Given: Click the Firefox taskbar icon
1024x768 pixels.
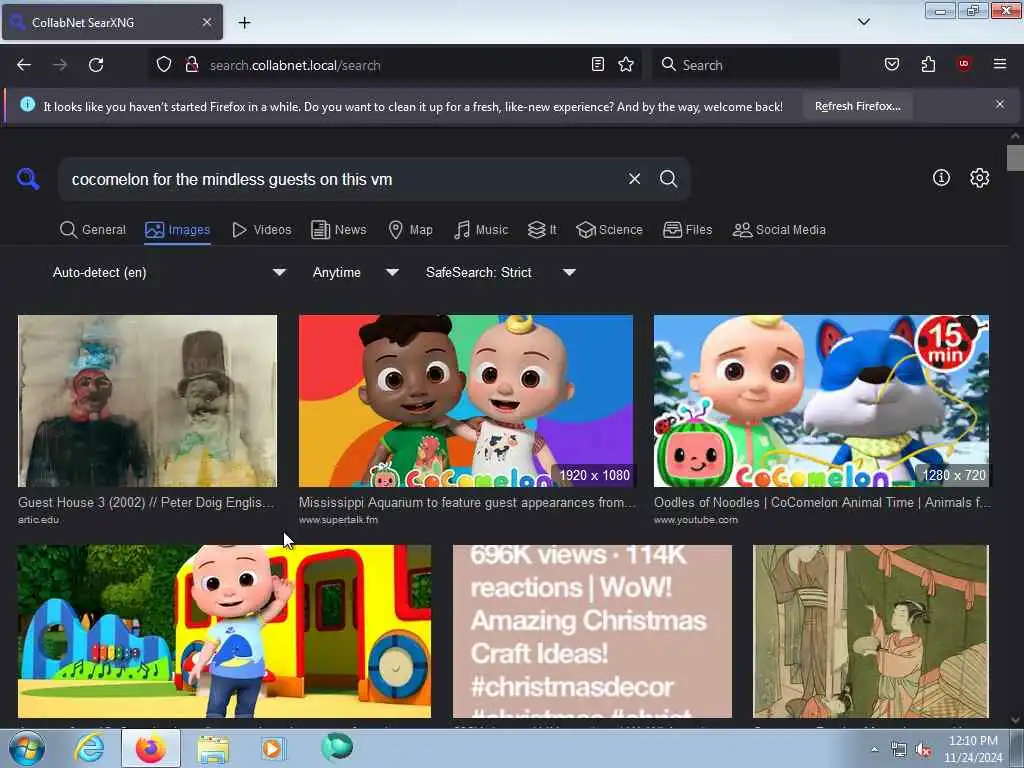Looking at the screenshot, I should click(151, 748).
